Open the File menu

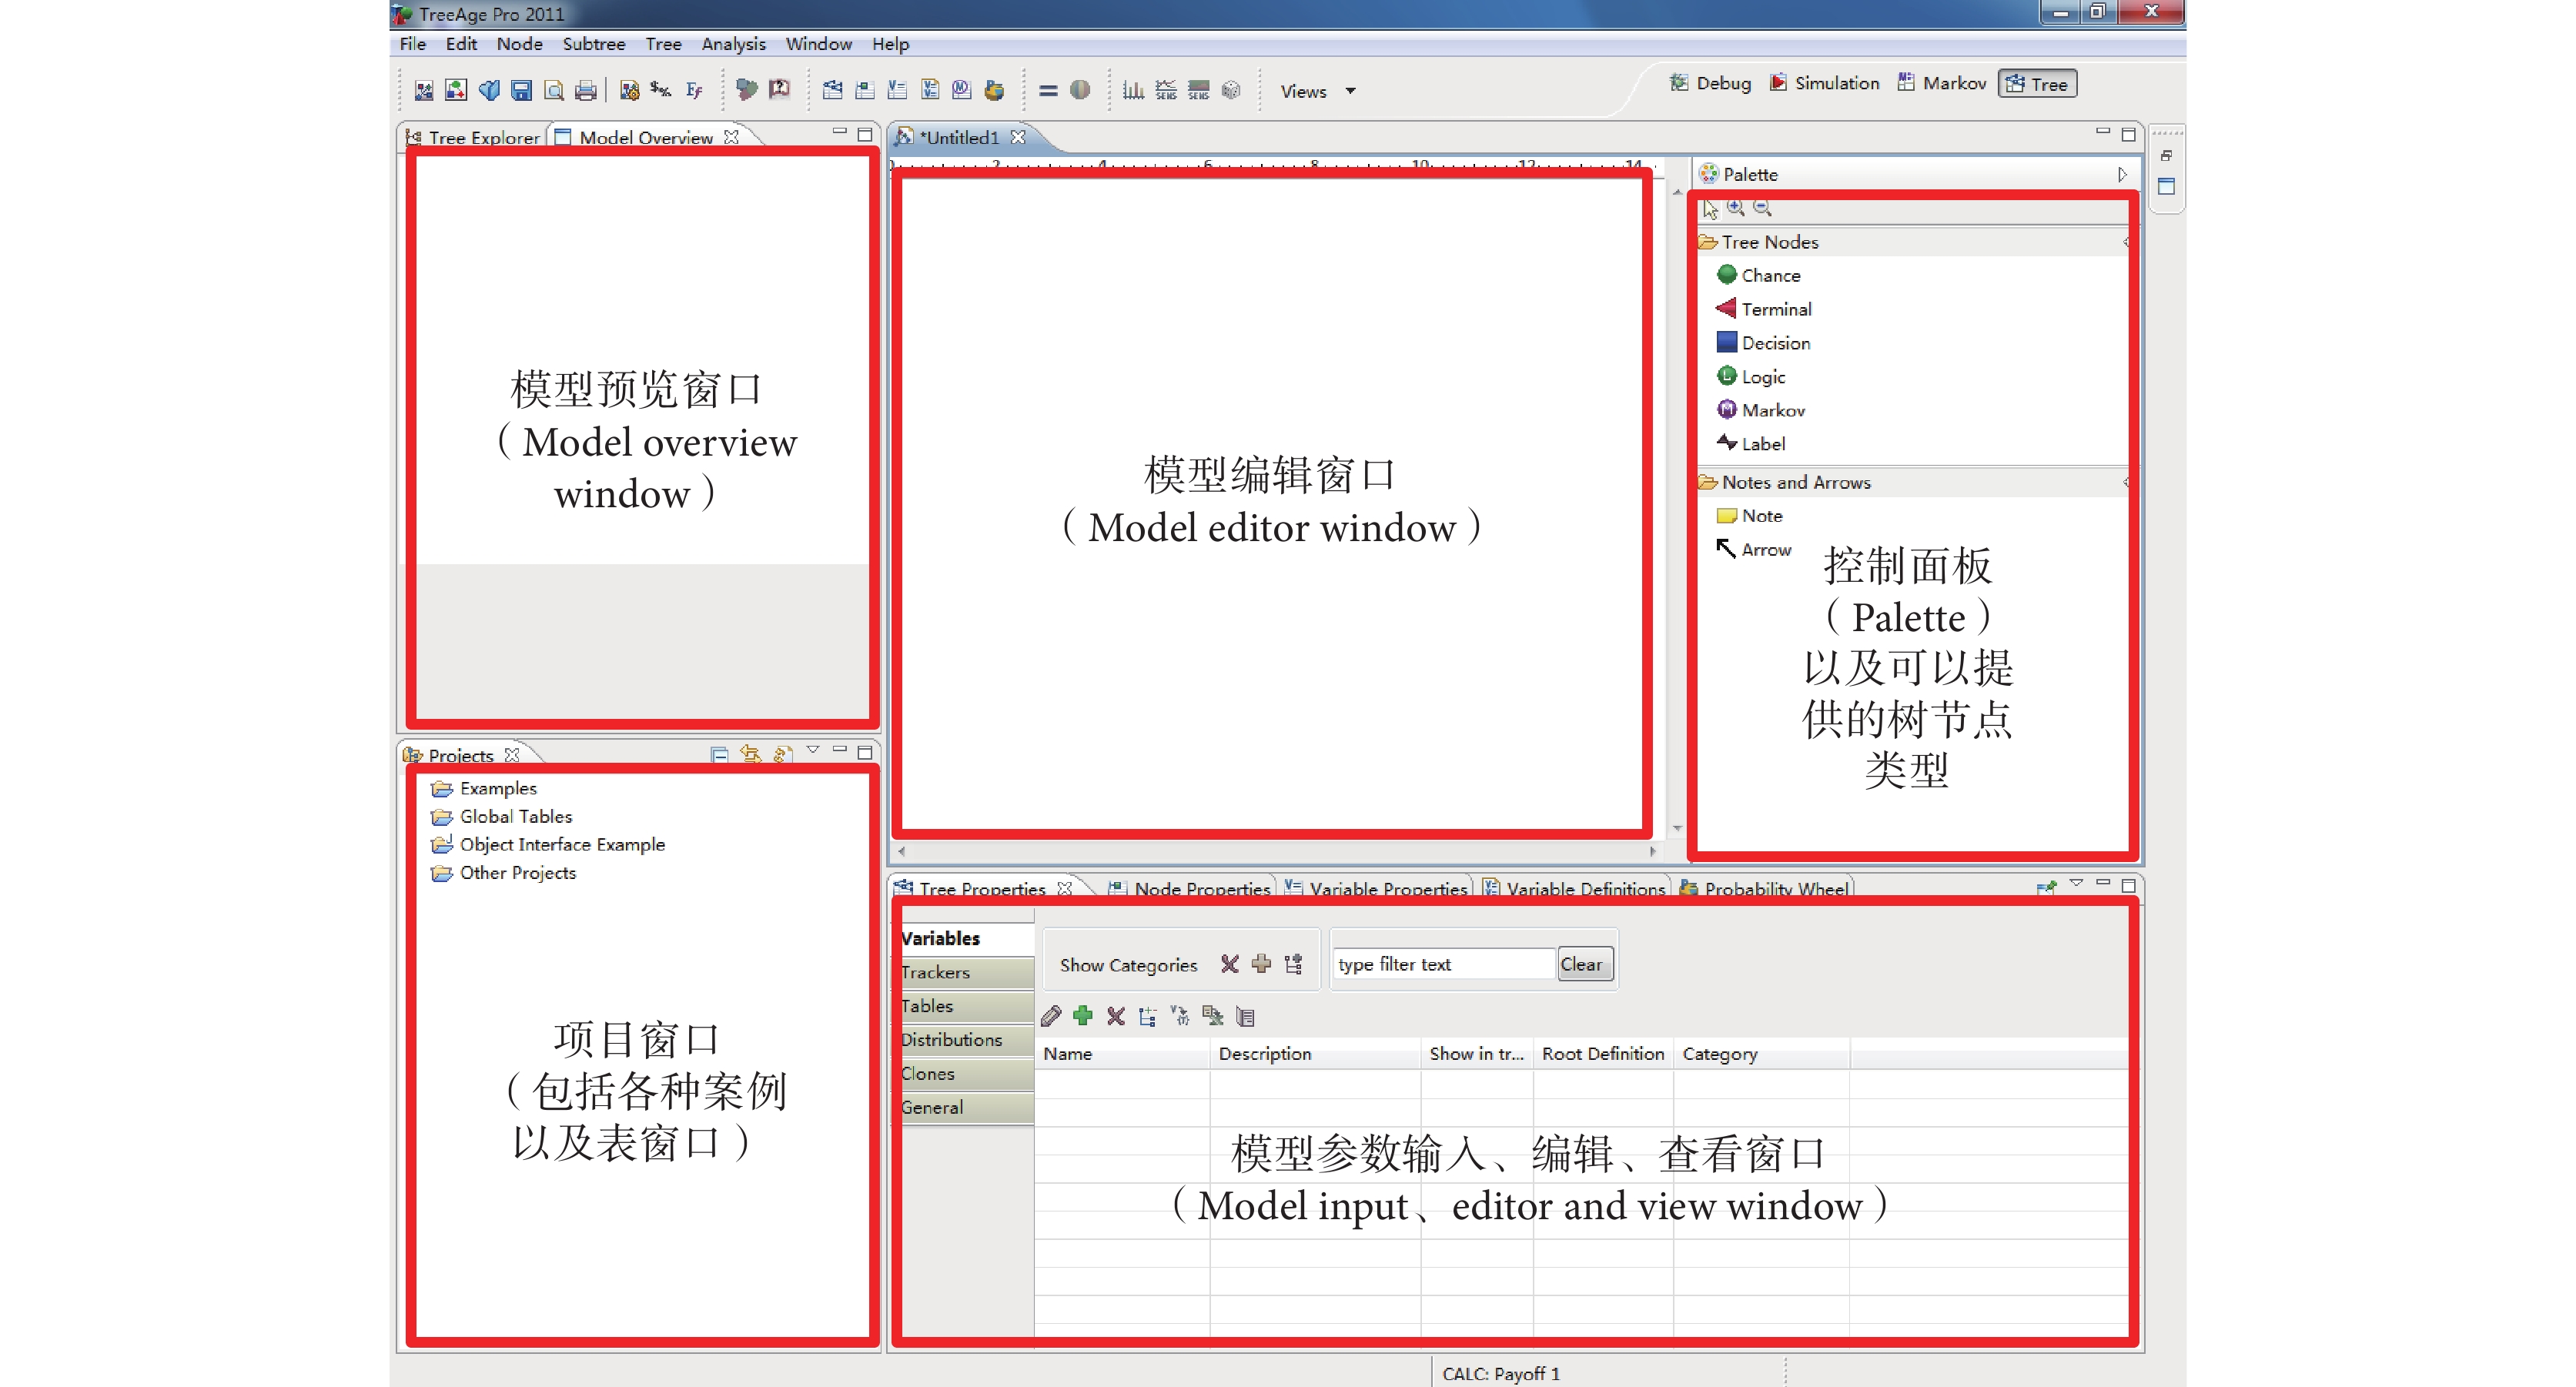click(412, 44)
